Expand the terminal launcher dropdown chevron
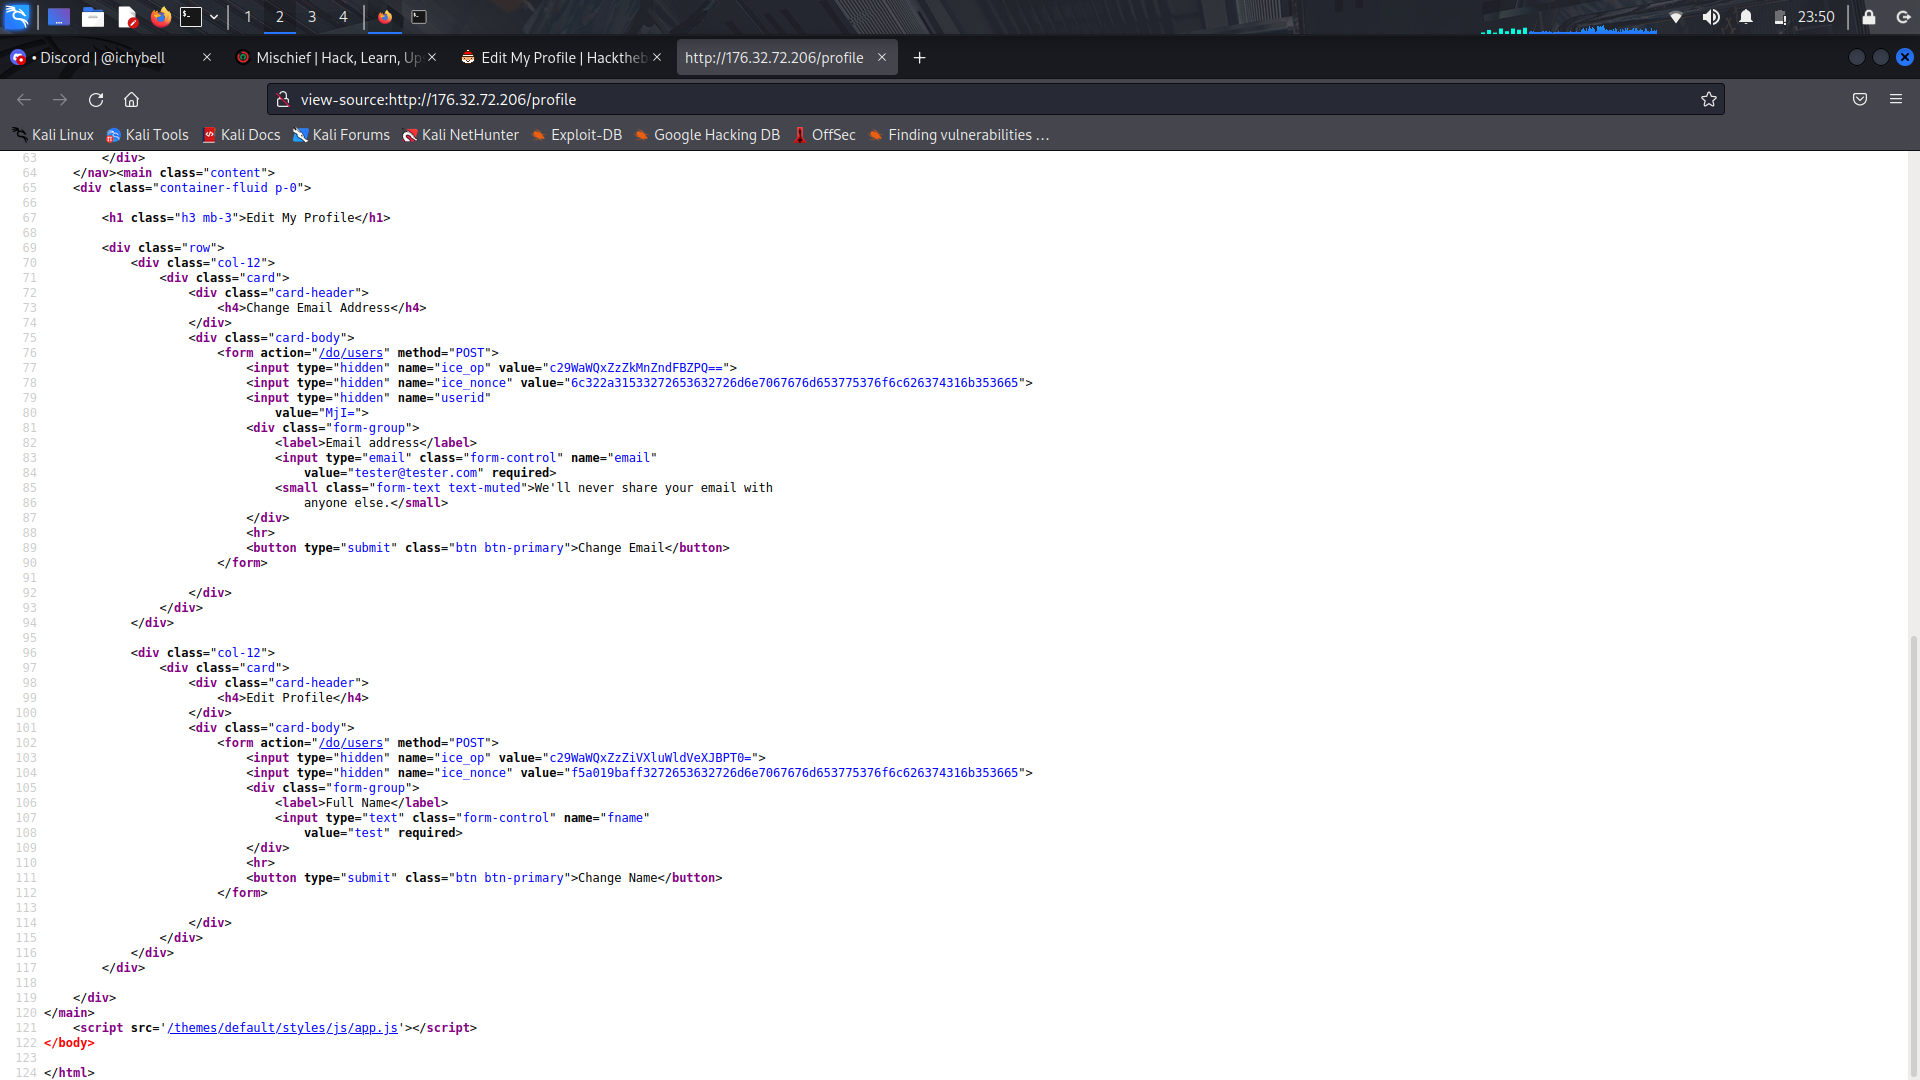1920x1080 pixels. pyautogui.click(x=213, y=17)
